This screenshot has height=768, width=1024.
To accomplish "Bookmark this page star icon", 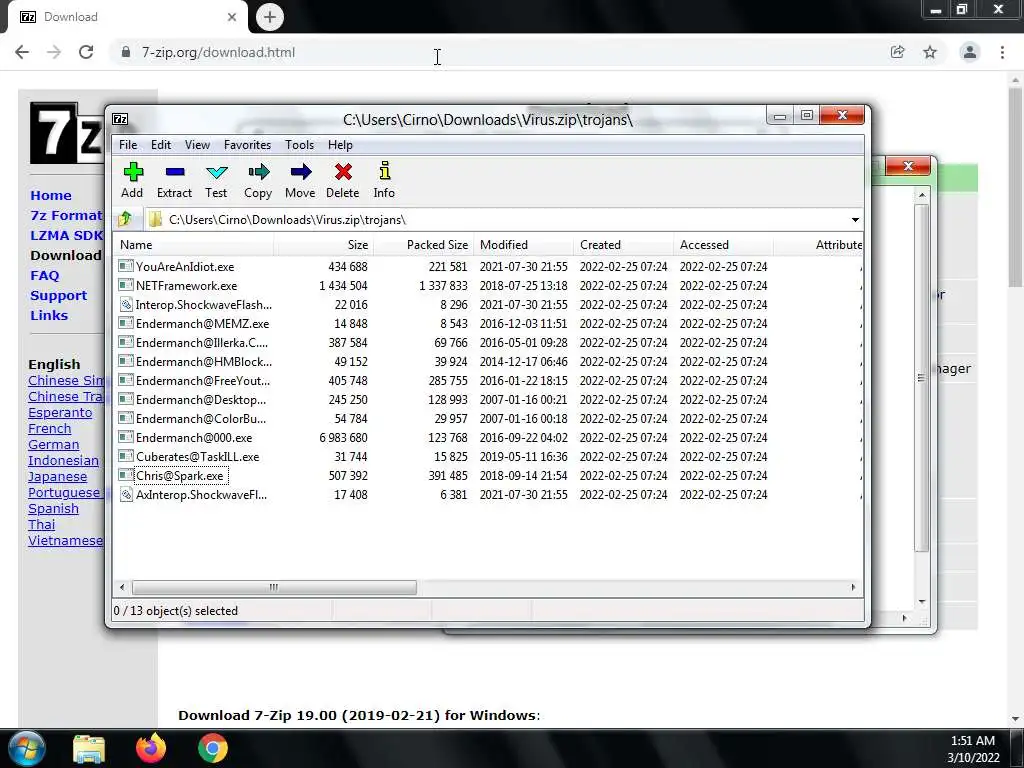I will click(x=930, y=52).
